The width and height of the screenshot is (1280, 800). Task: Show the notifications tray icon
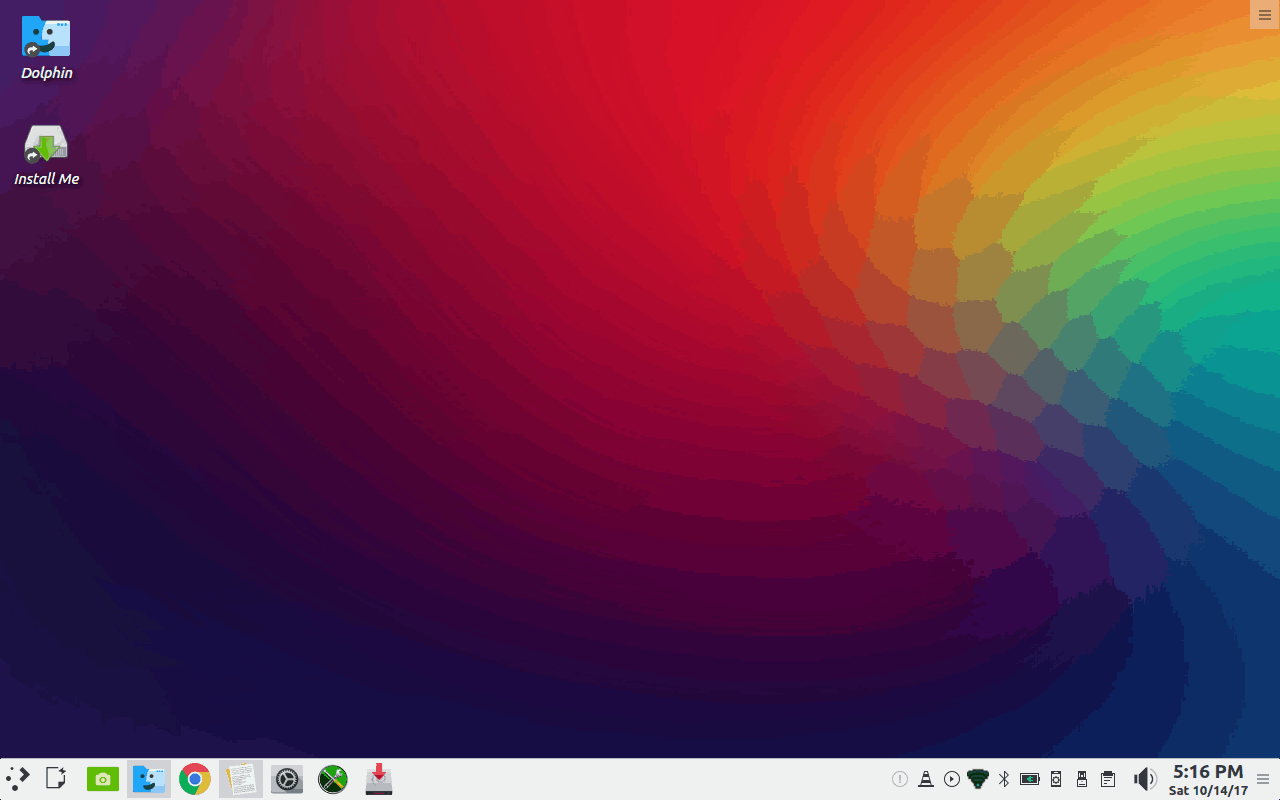pyautogui.click(x=900, y=779)
